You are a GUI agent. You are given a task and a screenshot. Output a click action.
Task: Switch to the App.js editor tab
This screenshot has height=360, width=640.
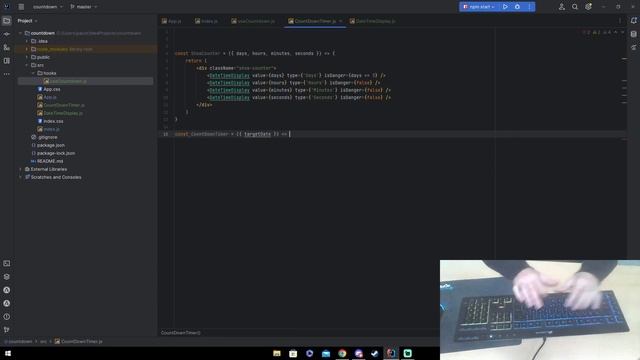coord(172,21)
